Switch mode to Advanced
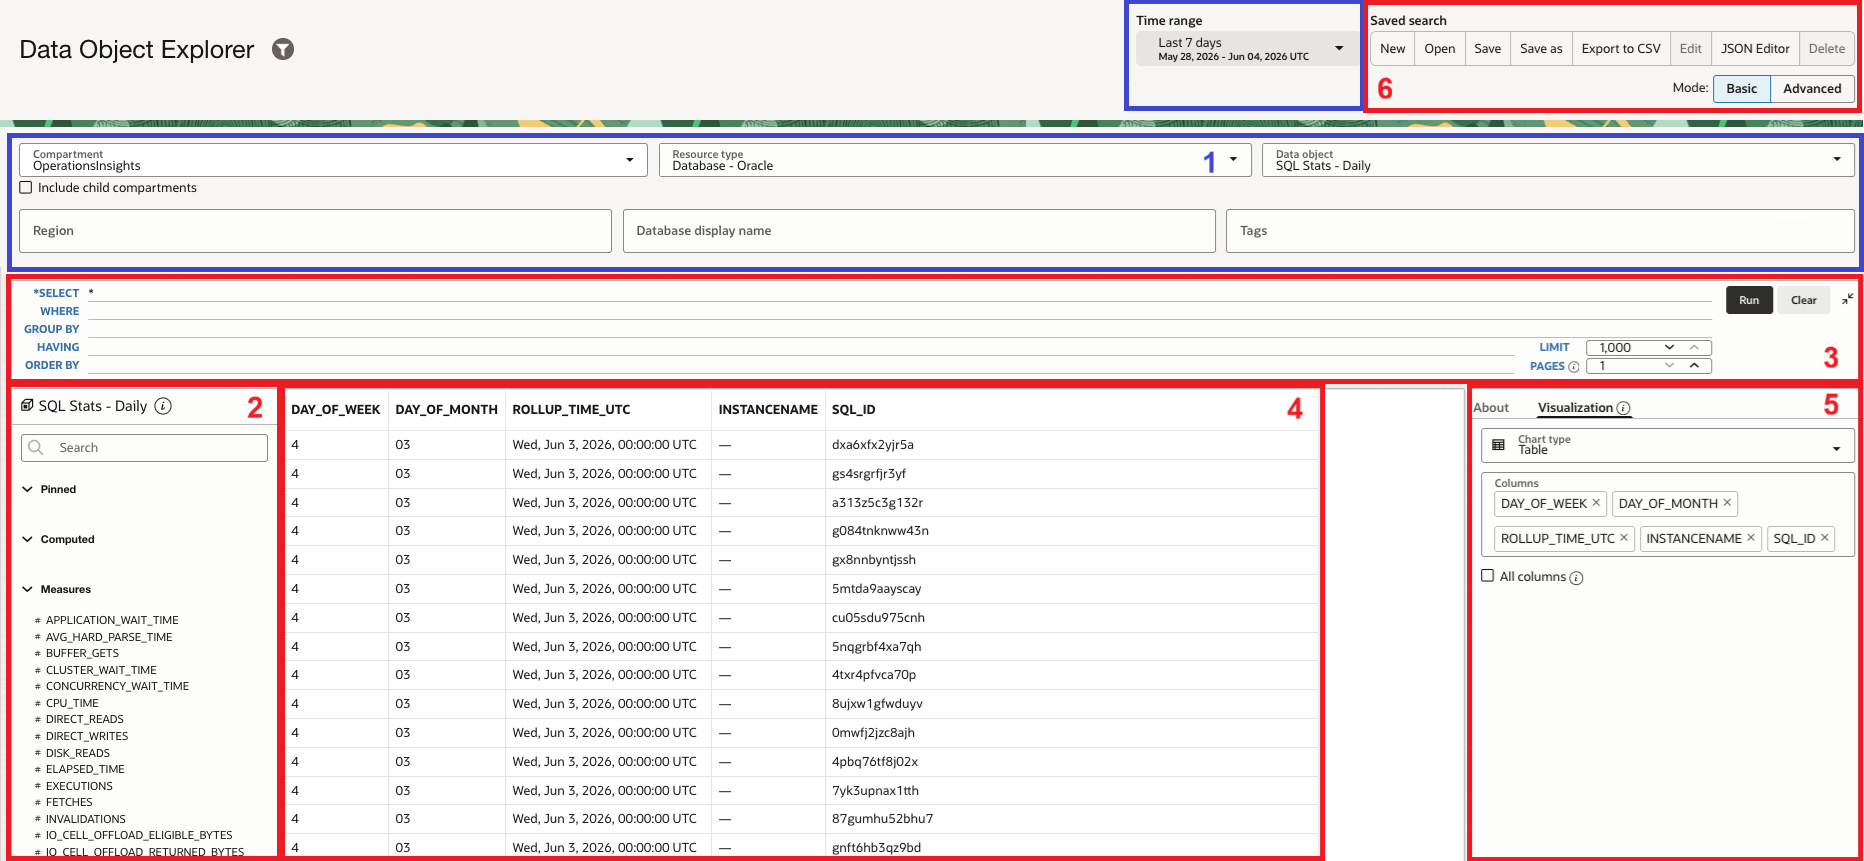This screenshot has height=861, width=1864. (x=1812, y=88)
